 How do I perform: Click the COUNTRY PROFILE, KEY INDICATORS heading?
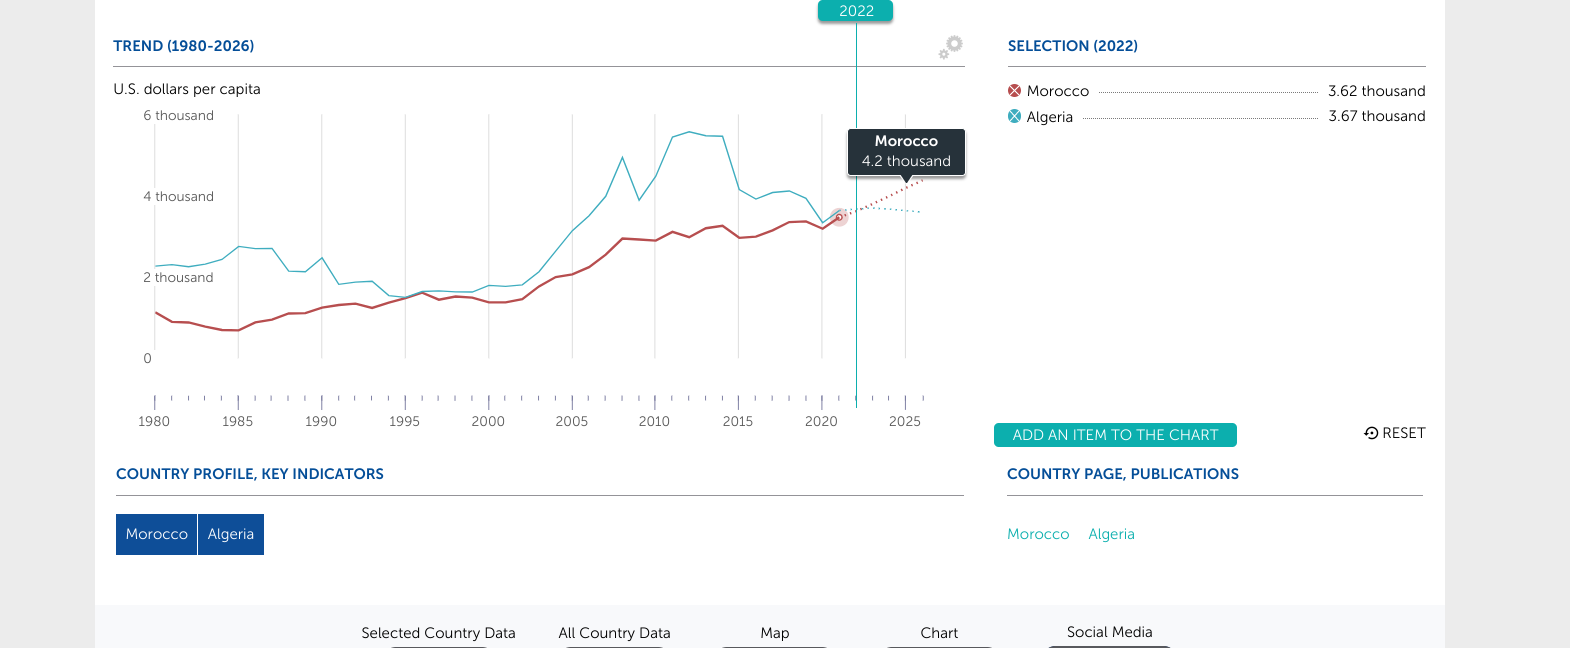point(250,474)
